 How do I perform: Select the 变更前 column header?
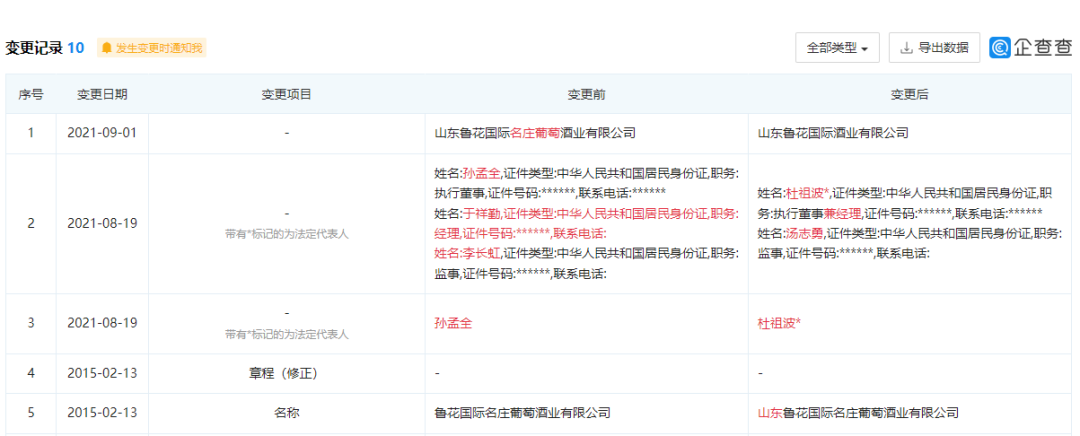click(x=586, y=95)
